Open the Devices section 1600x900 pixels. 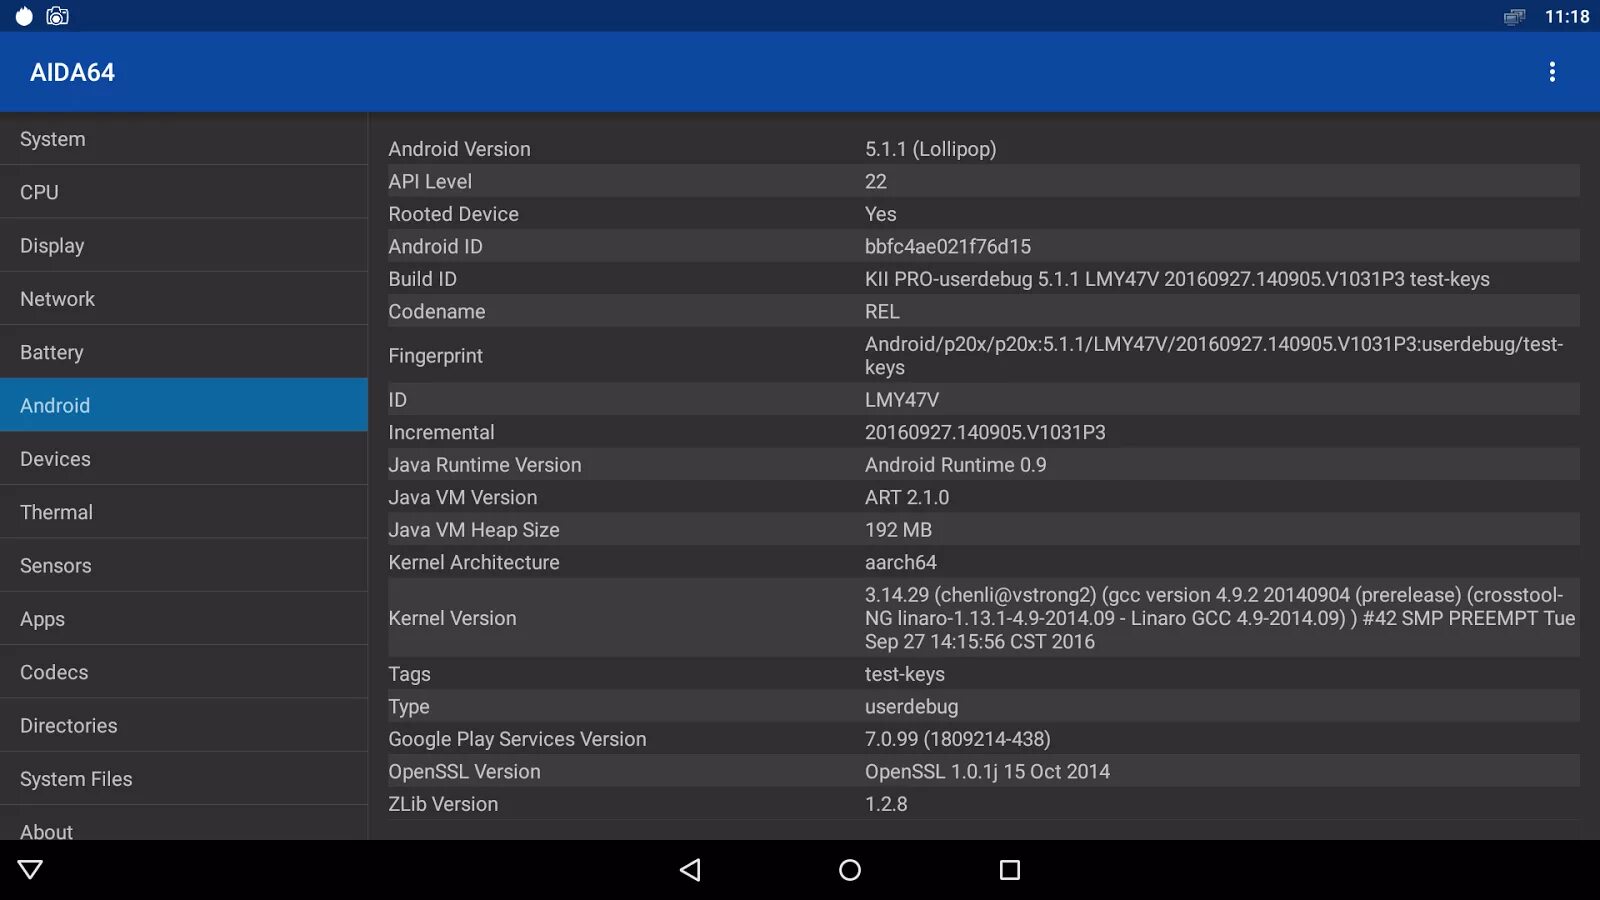coord(184,459)
